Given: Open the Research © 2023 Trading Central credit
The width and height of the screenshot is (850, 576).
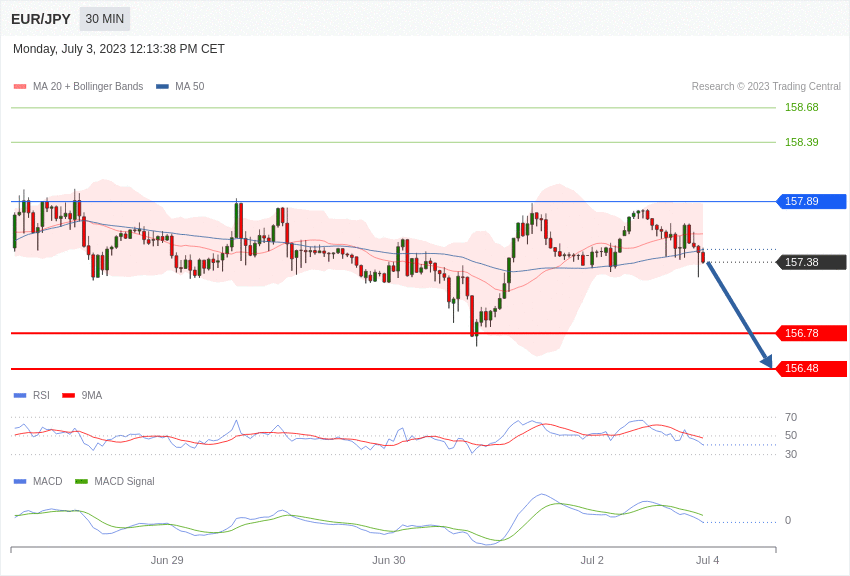Looking at the screenshot, I should (766, 87).
